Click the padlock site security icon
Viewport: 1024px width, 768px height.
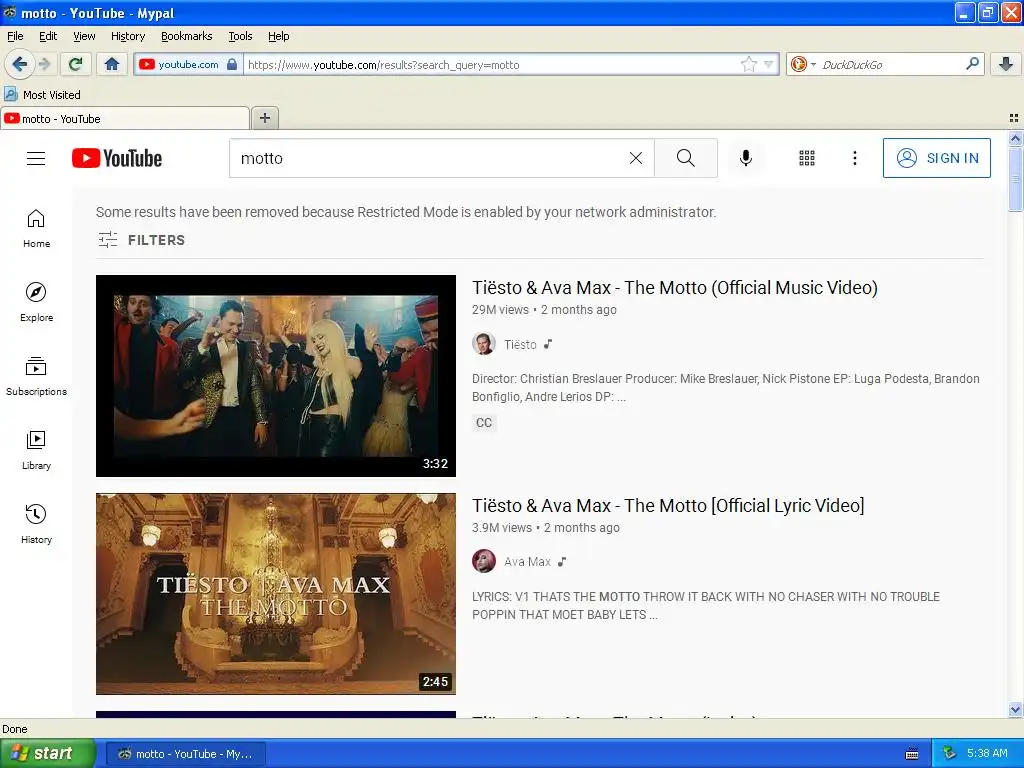tap(232, 64)
